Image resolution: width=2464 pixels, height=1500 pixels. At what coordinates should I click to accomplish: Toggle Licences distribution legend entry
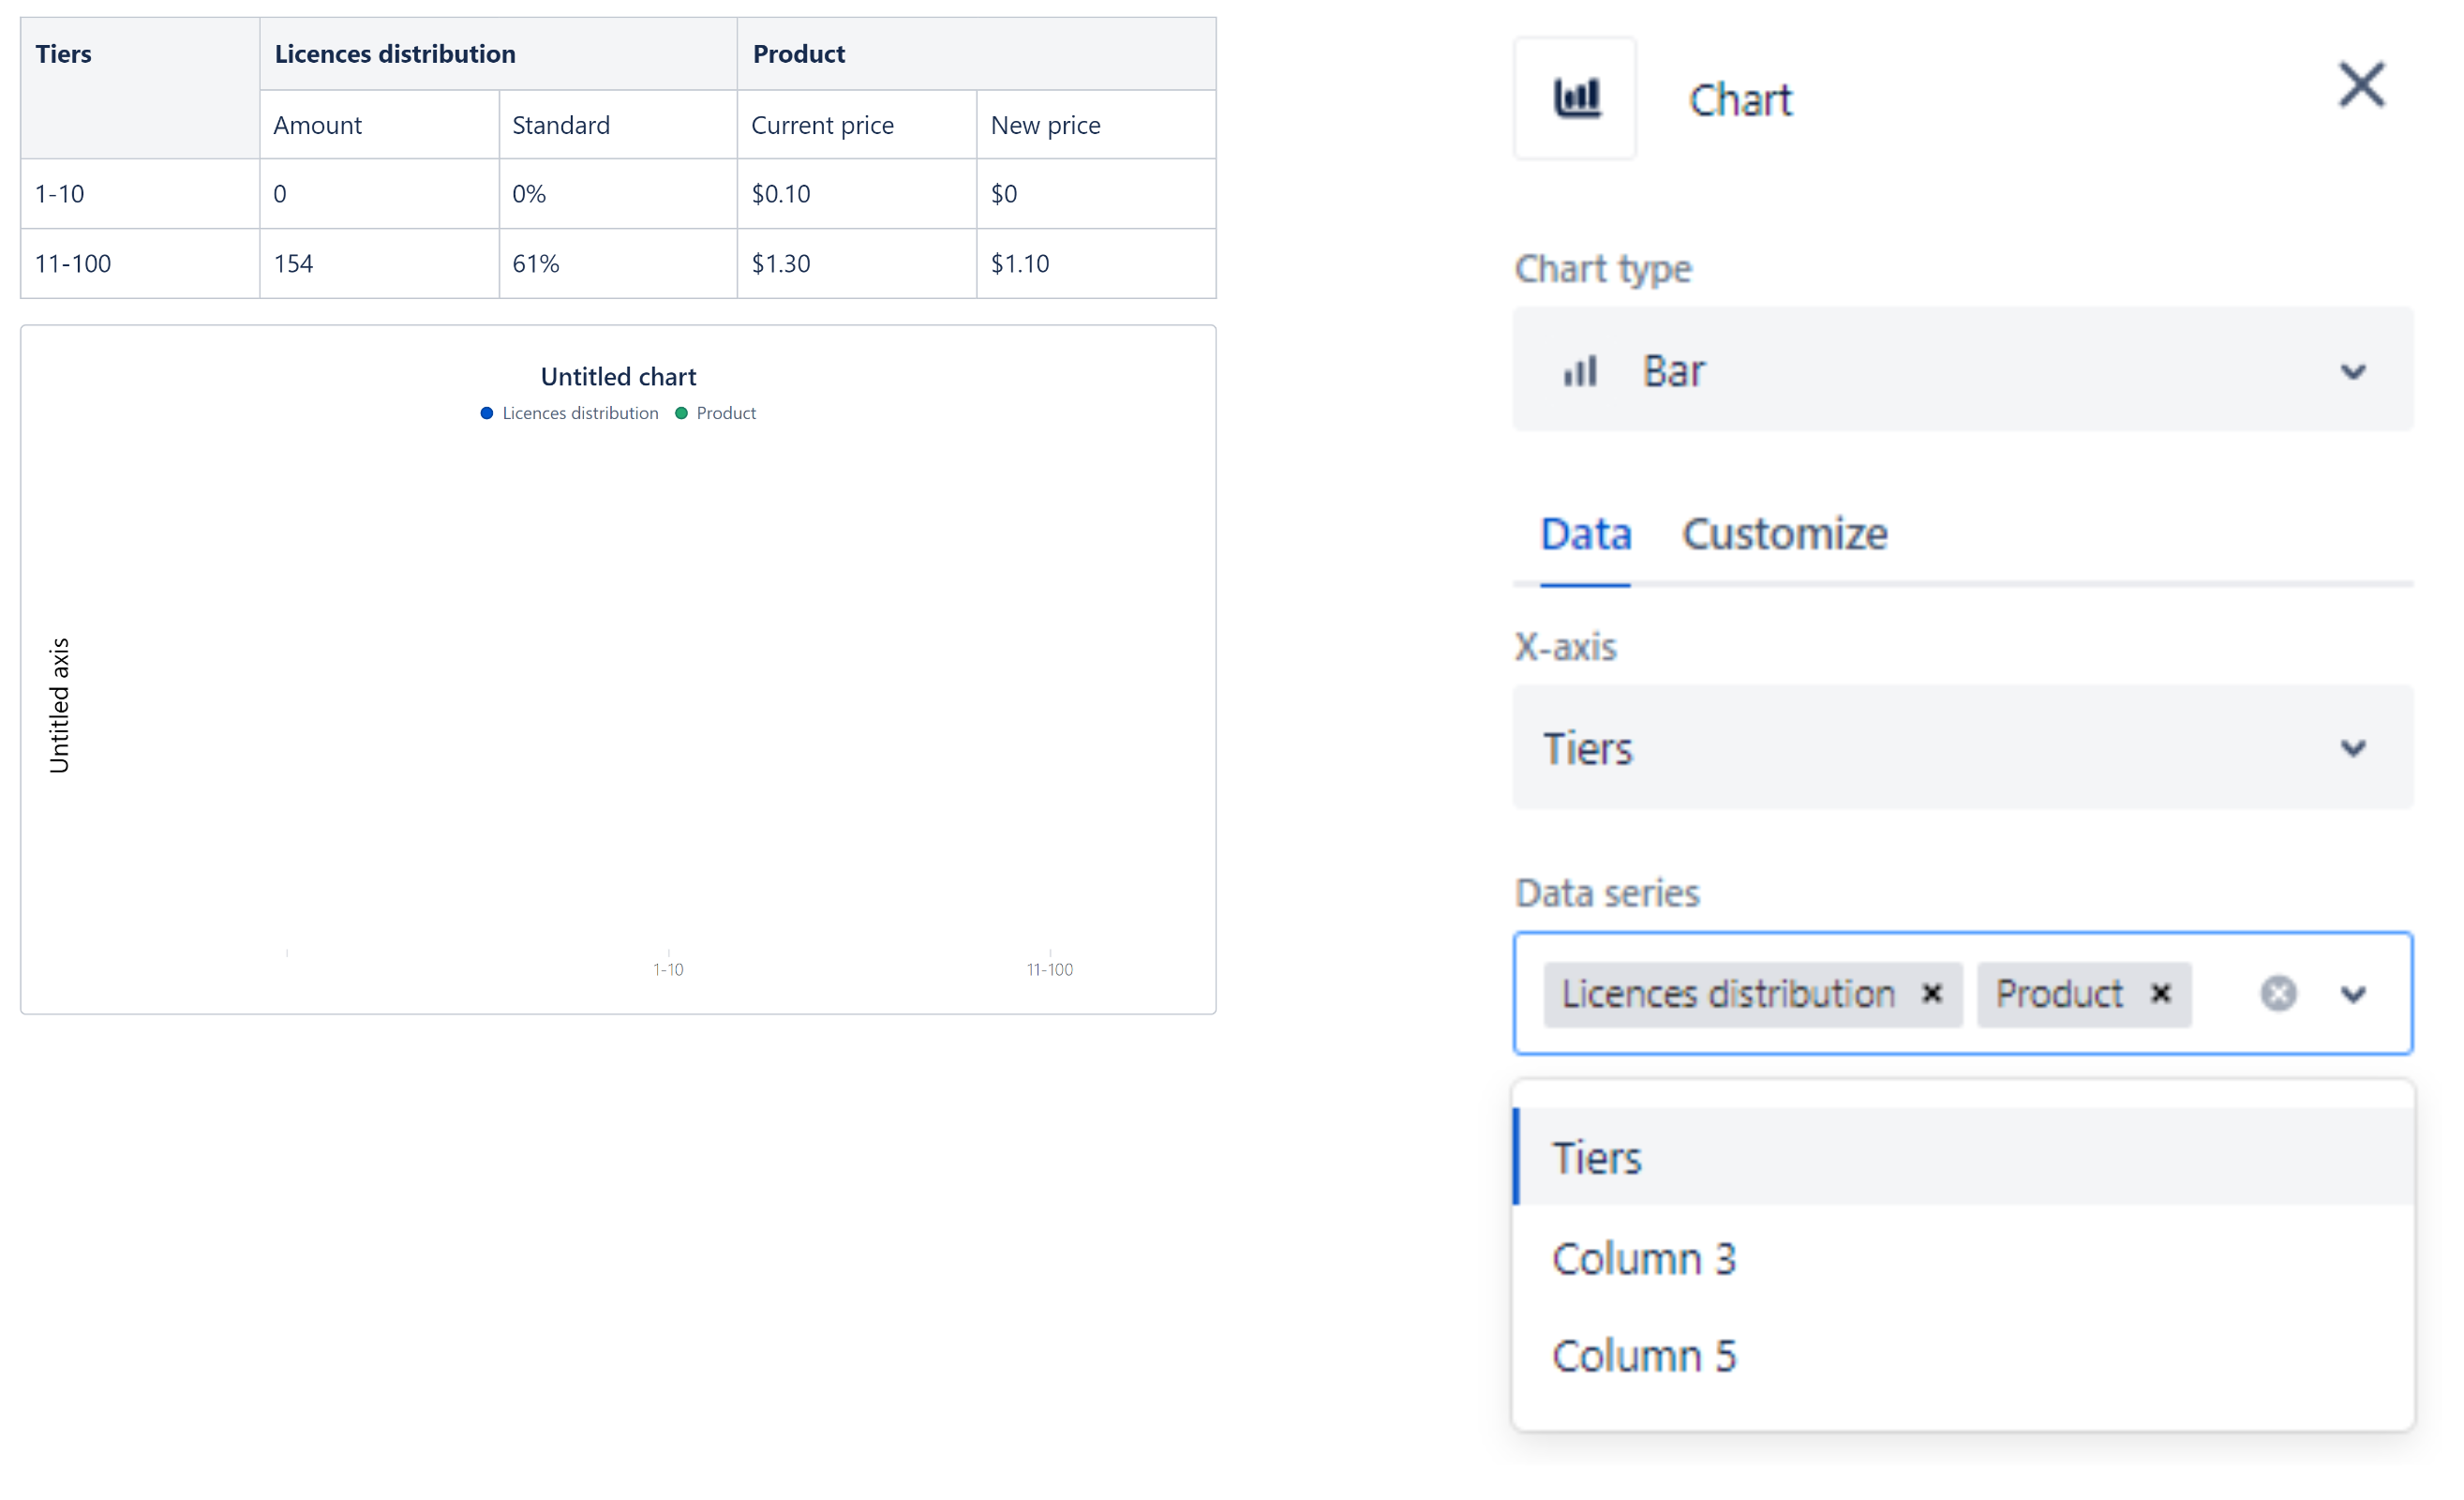569,413
